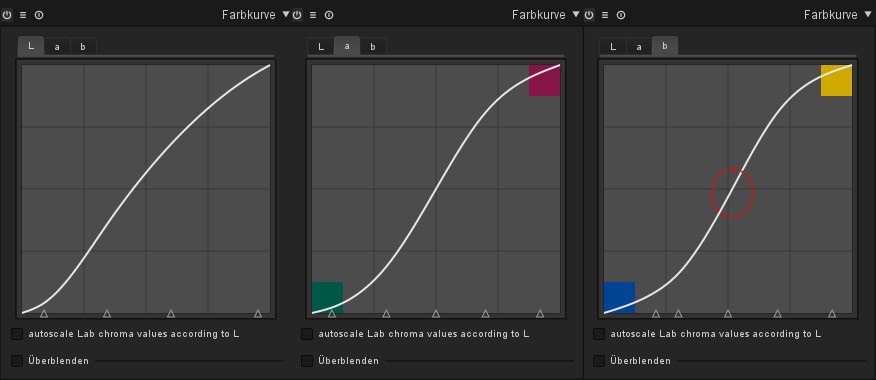Switch to the b tab in middle panel
876x380 pixels.
pos(373,47)
